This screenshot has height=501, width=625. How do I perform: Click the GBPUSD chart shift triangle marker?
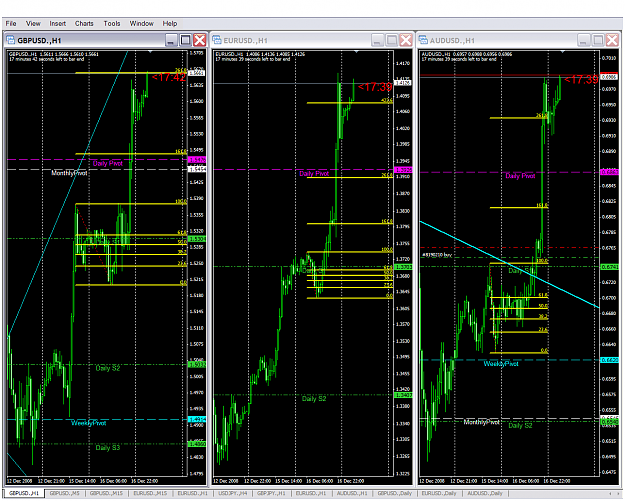pyautogui.click(x=150, y=52)
